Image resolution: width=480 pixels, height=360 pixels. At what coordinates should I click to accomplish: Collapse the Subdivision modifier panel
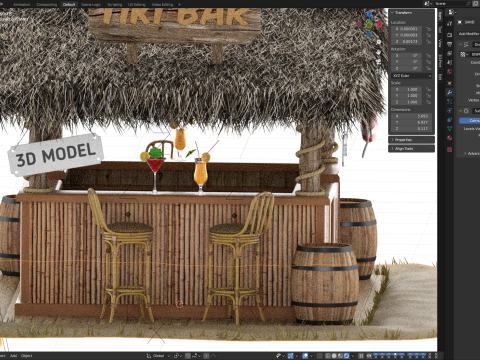pyautogui.click(x=460, y=111)
